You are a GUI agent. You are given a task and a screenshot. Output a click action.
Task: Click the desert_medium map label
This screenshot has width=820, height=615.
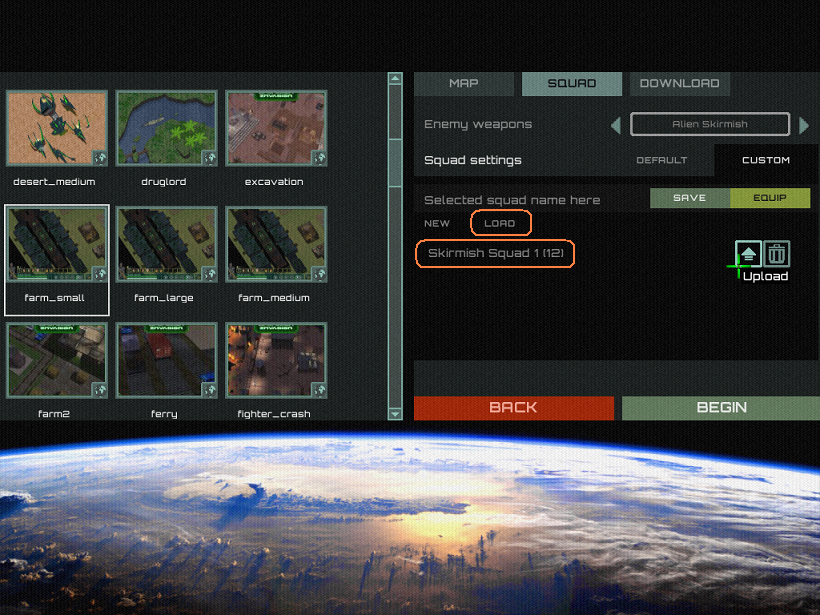tap(54, 182)
